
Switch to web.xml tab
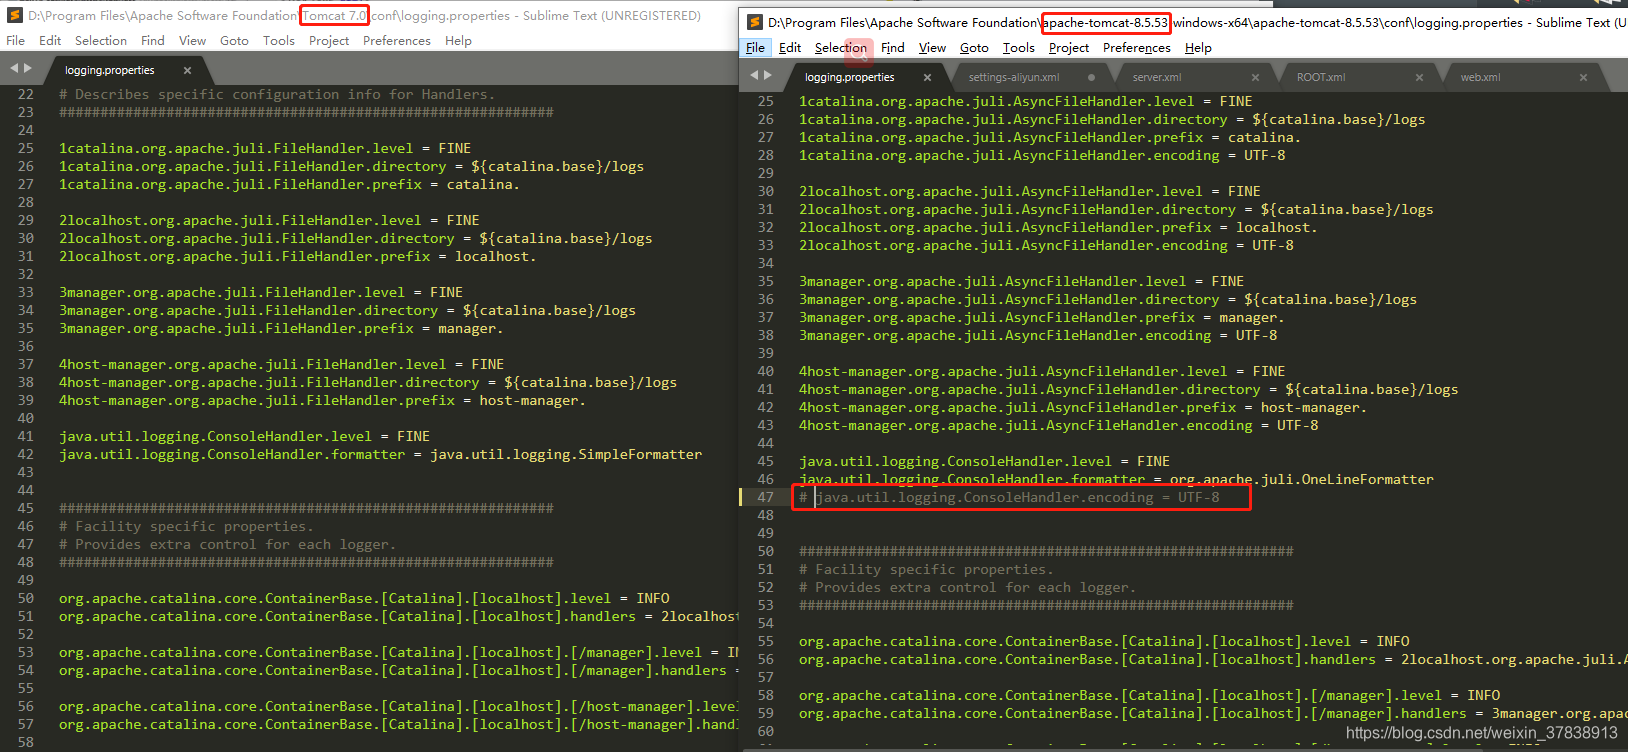(x=1480, y=77)
